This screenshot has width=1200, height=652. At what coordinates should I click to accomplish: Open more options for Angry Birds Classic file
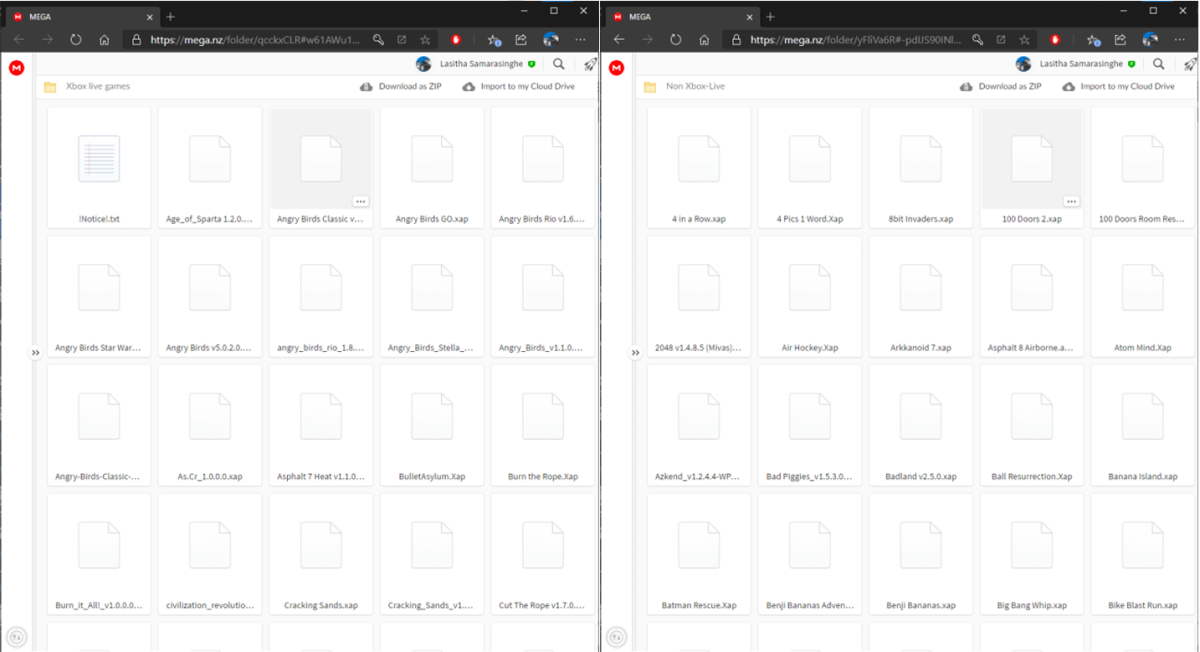point(360,201)
